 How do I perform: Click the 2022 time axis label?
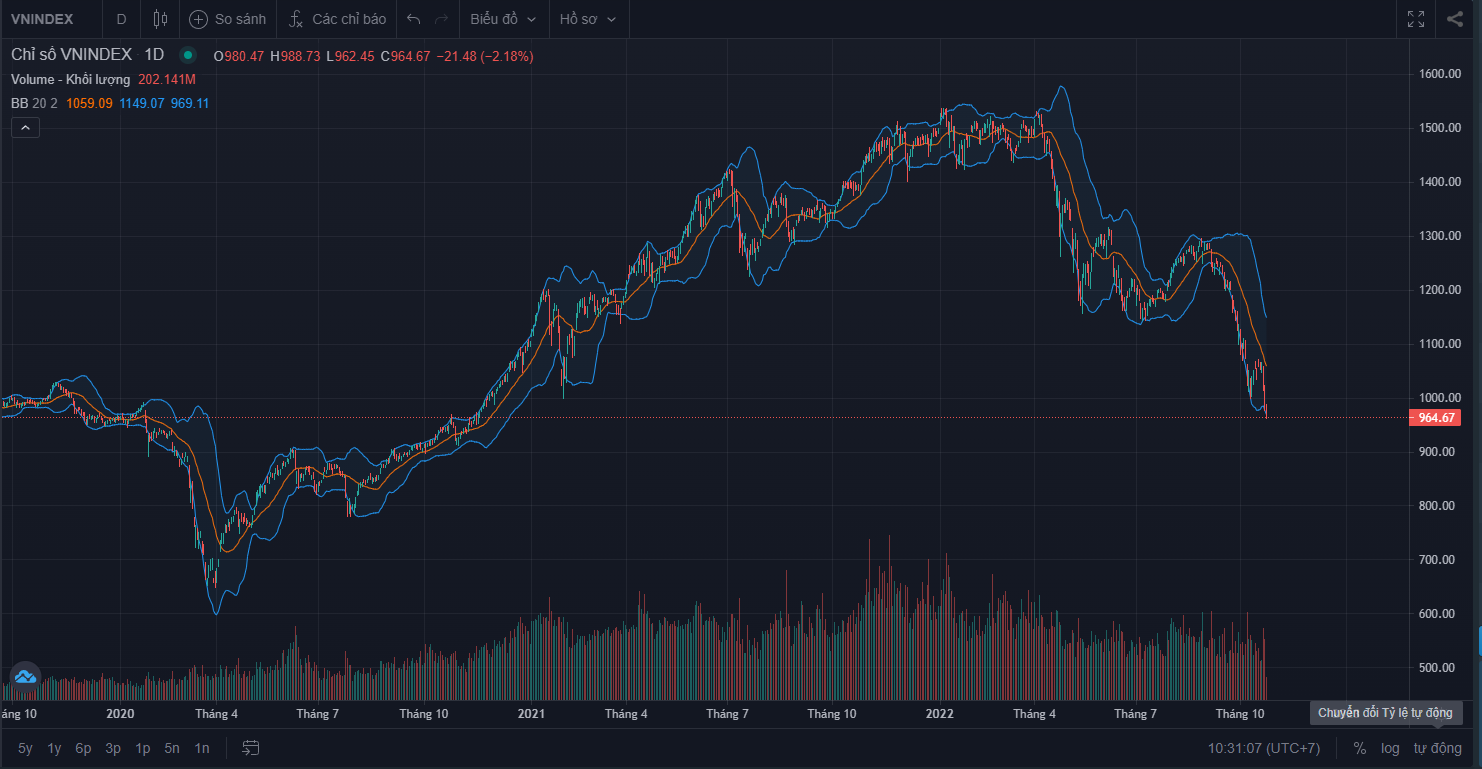(x=940, y=714)
